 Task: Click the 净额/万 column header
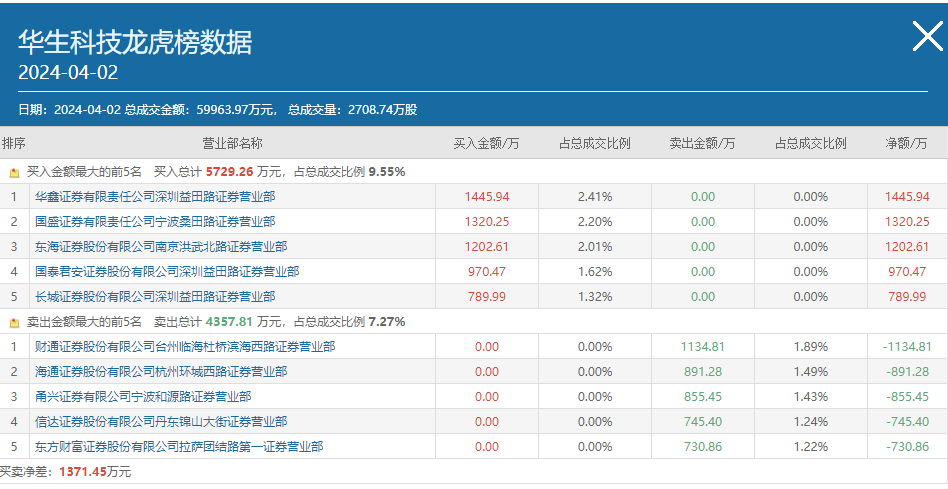pos(906,143)
